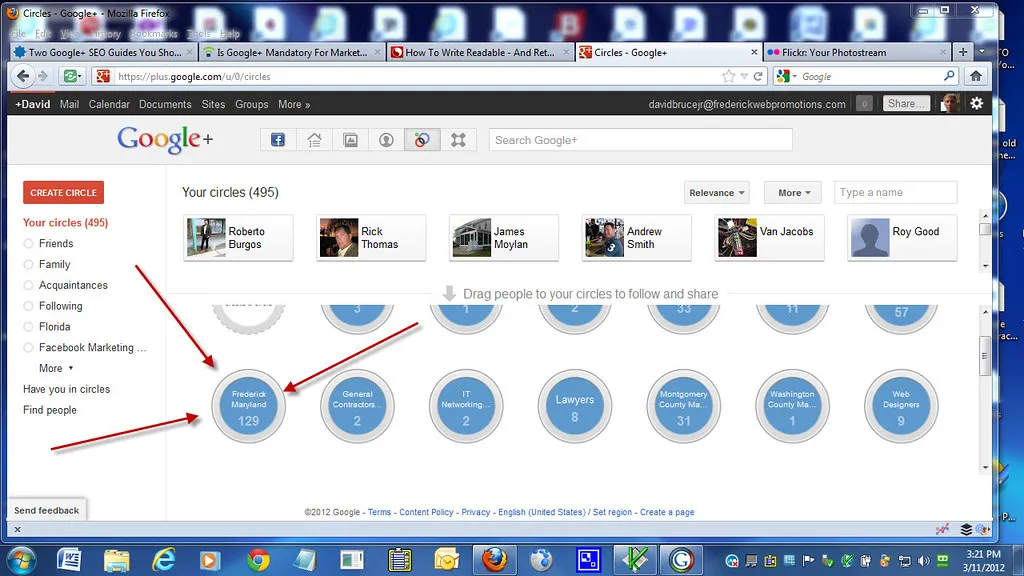This screenshot has height=576, width=1024.
Task: Open the list all tabs dropdown
Action: pos(982,52)
